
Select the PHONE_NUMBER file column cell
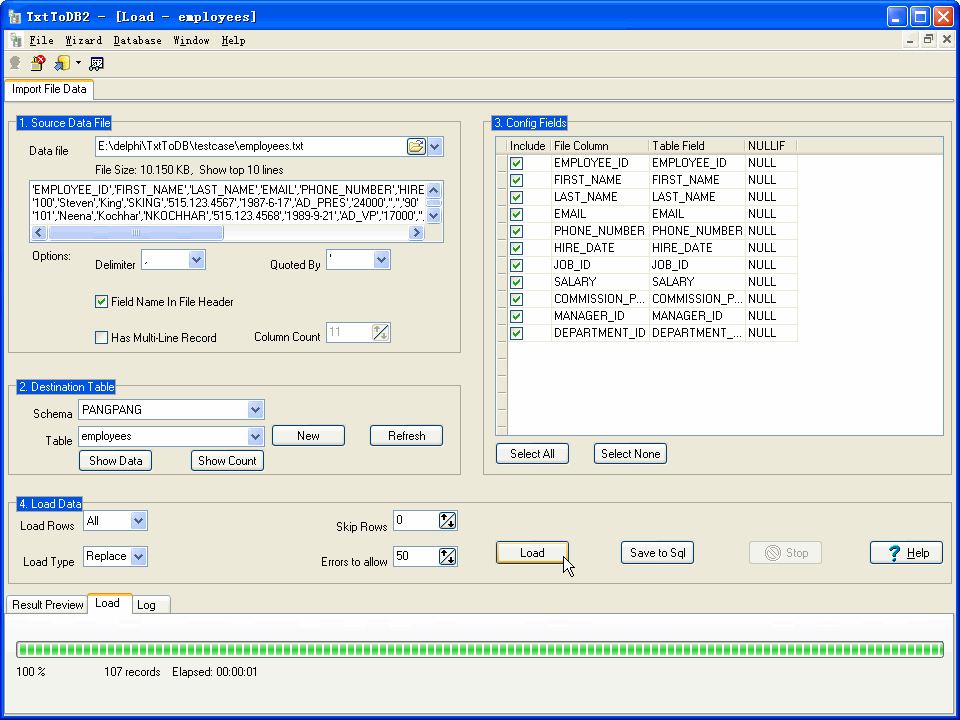(x=599, y=231)
